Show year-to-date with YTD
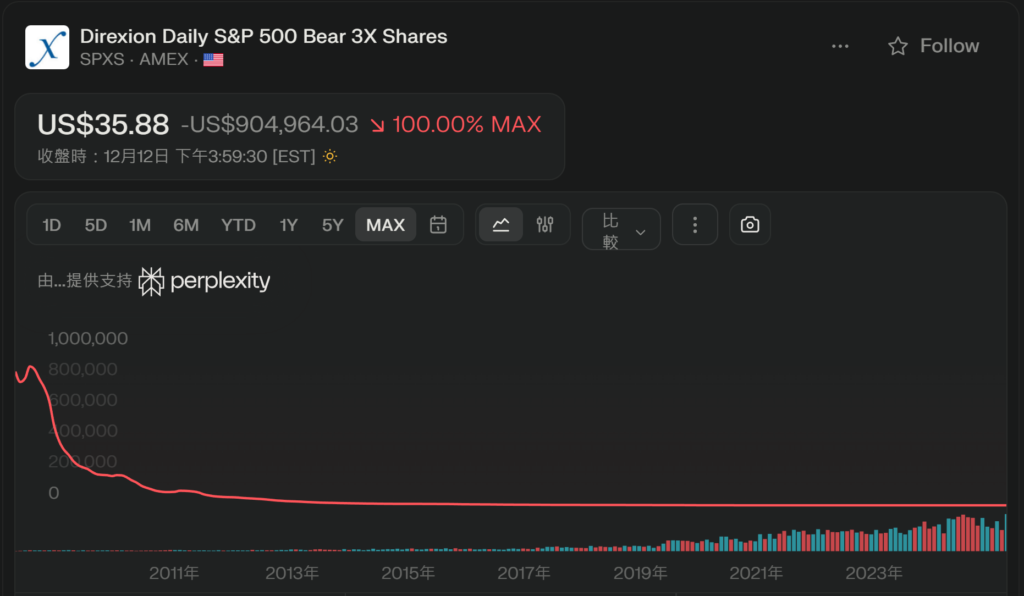1024x596 pixels. [x=238, y=225]
